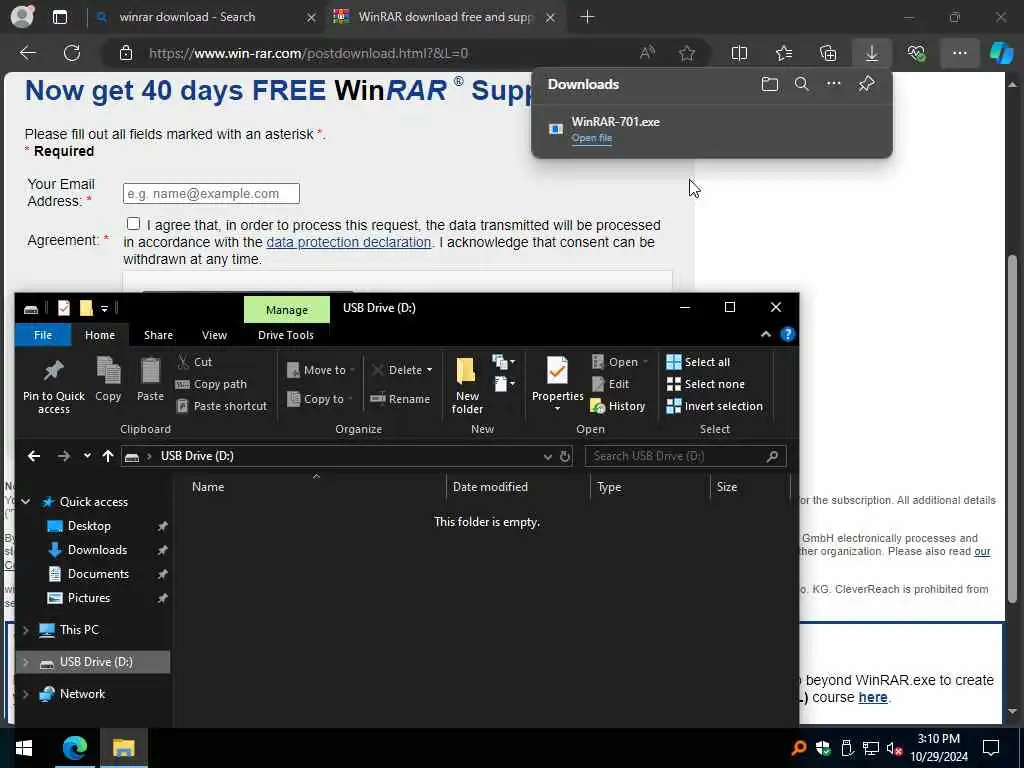Screen dimensions: 1024x768
Task: Open More options in Downloads panel
Action: click(x=834, y=84)
